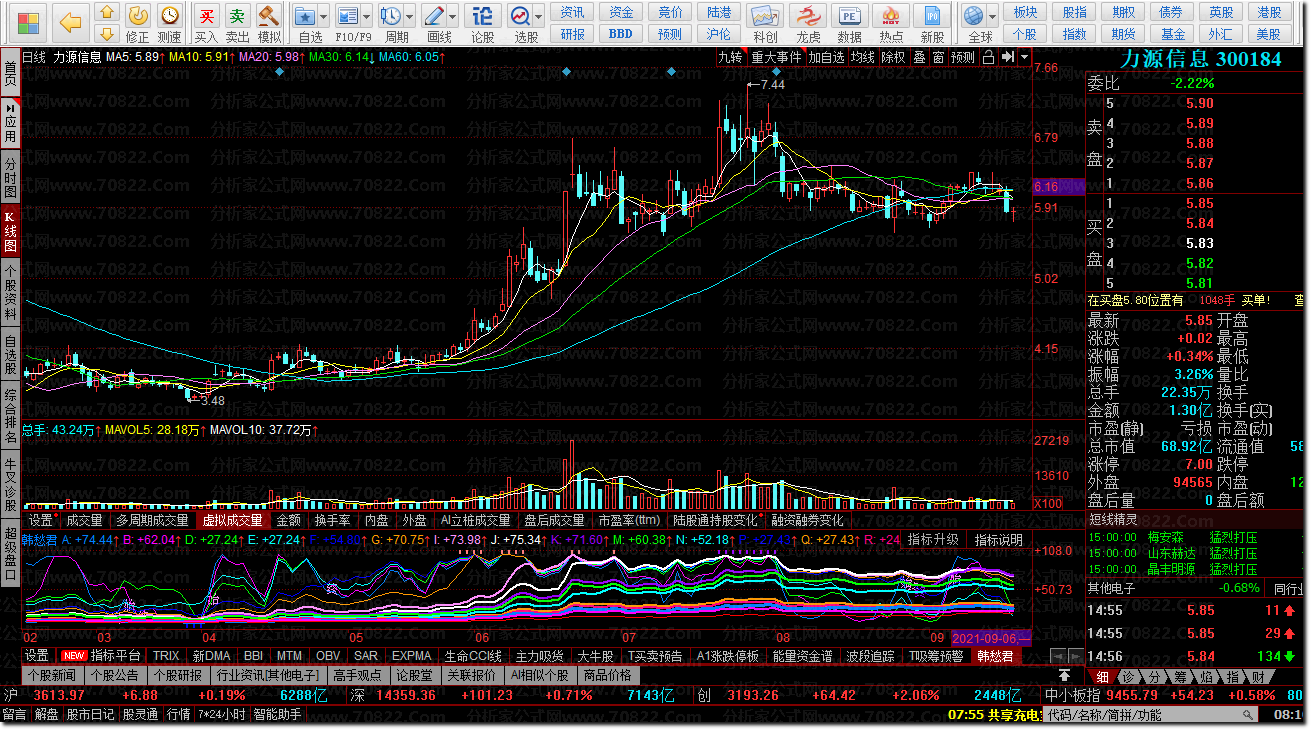Expand the 画线 drawing dropdown arrow
The height and width of the screenshot is (730, 1312).
tap(453, 17)
